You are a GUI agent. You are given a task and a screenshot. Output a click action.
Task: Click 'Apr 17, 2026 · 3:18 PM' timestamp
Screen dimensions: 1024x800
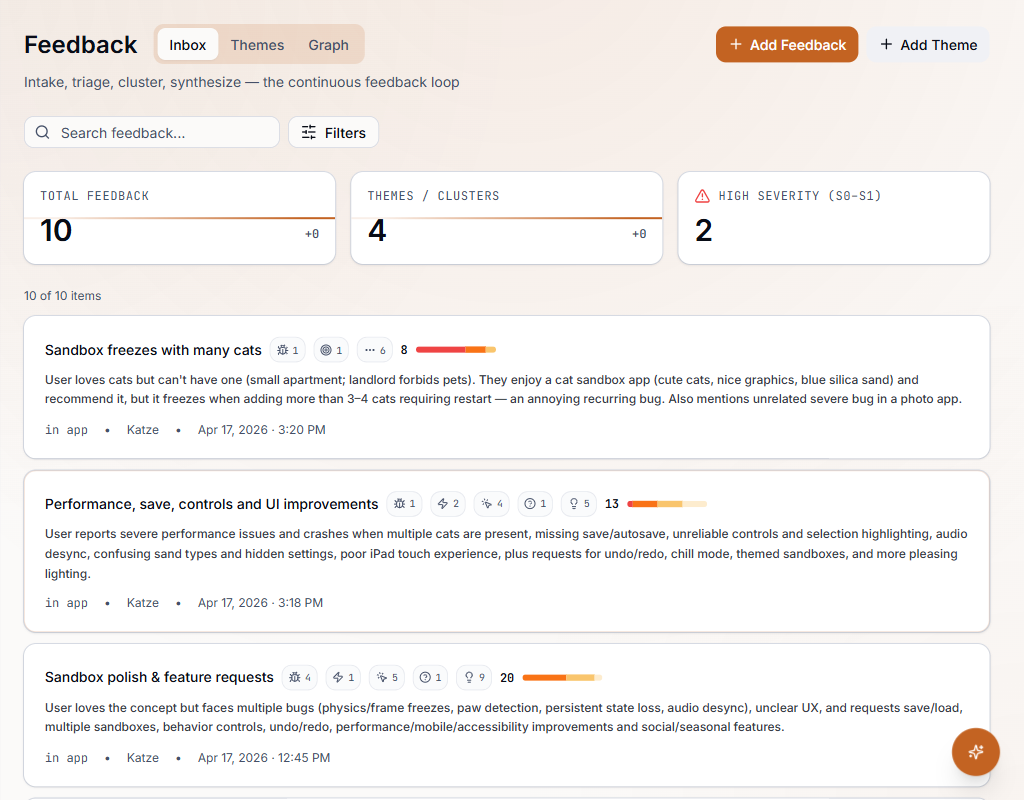[x=261, y=603]
